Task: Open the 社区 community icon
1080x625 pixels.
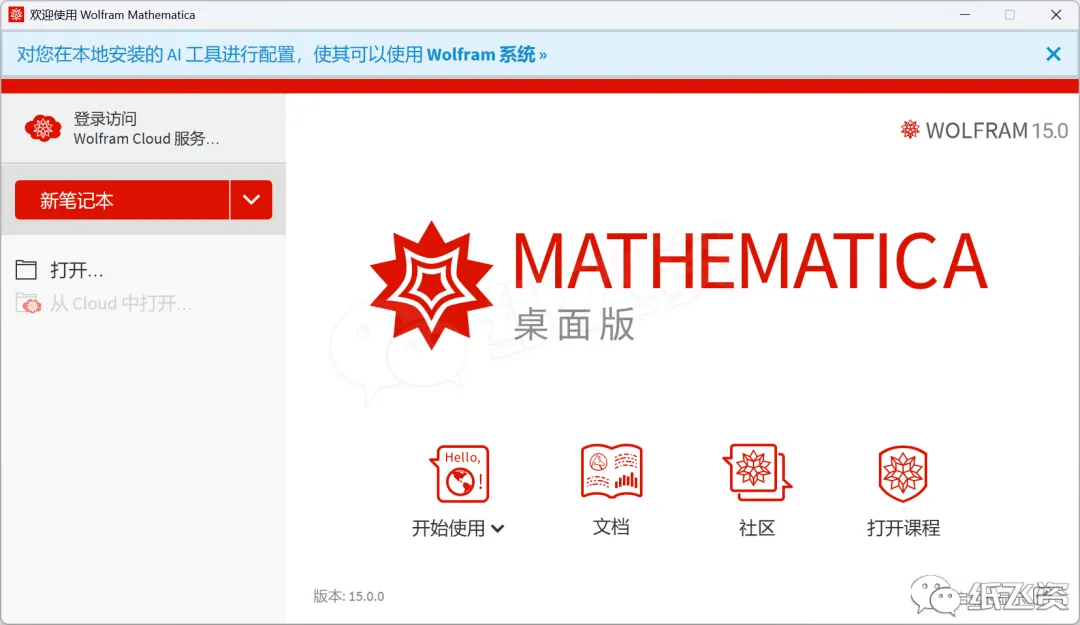Action: coord(757,472)
